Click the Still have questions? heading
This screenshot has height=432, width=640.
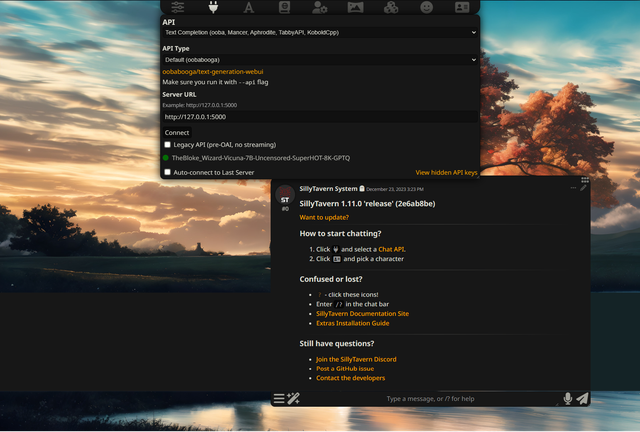click(337, 344)
